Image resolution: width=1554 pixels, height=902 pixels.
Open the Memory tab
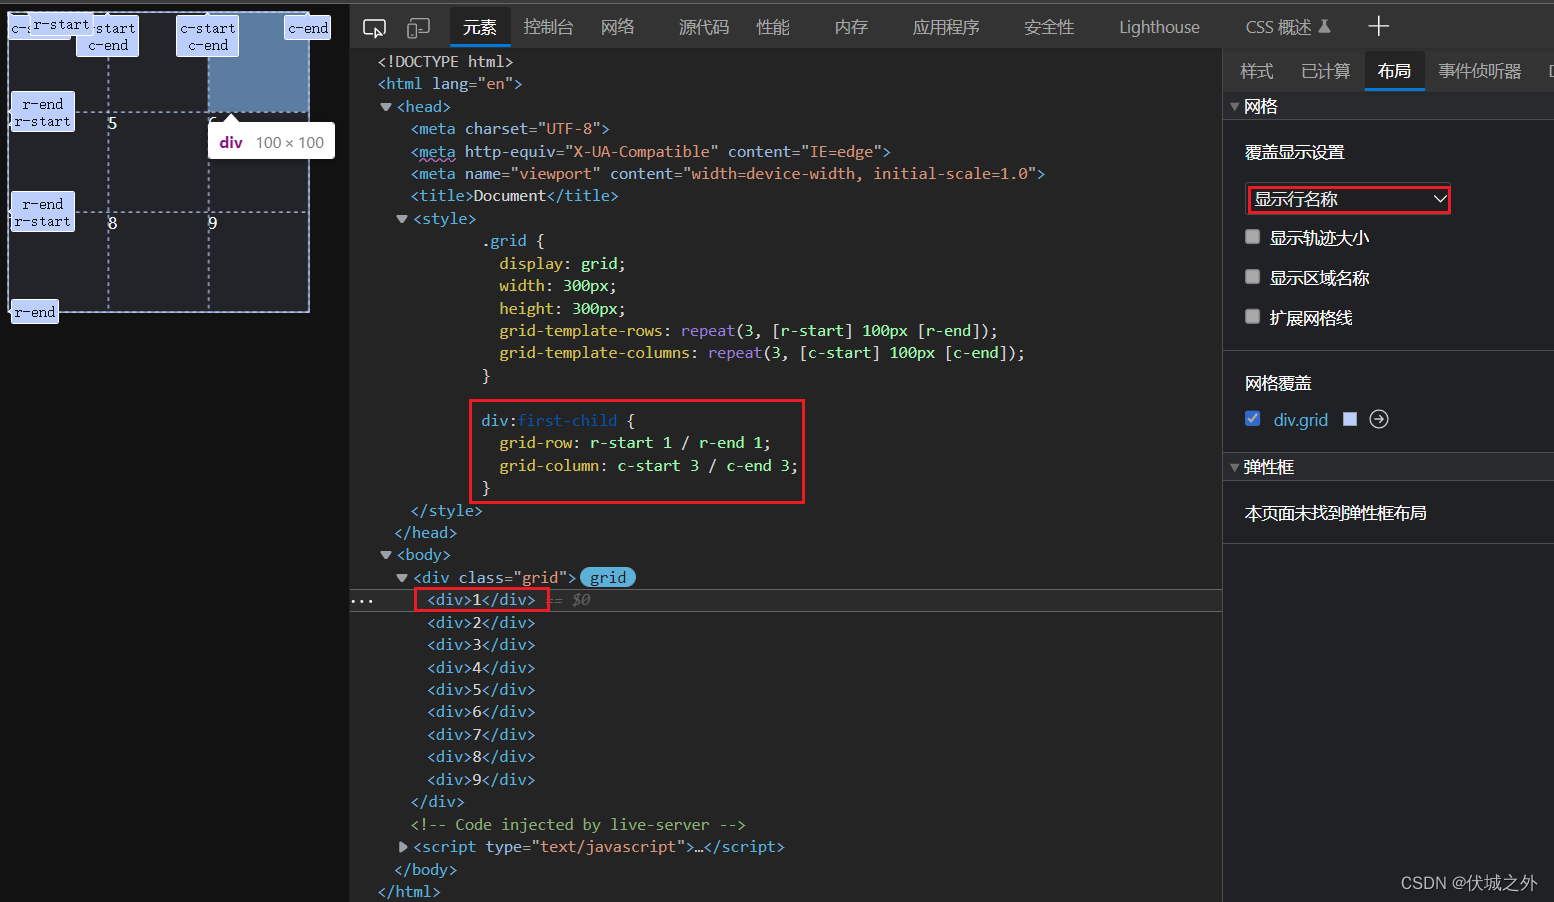tap(851, 27)
